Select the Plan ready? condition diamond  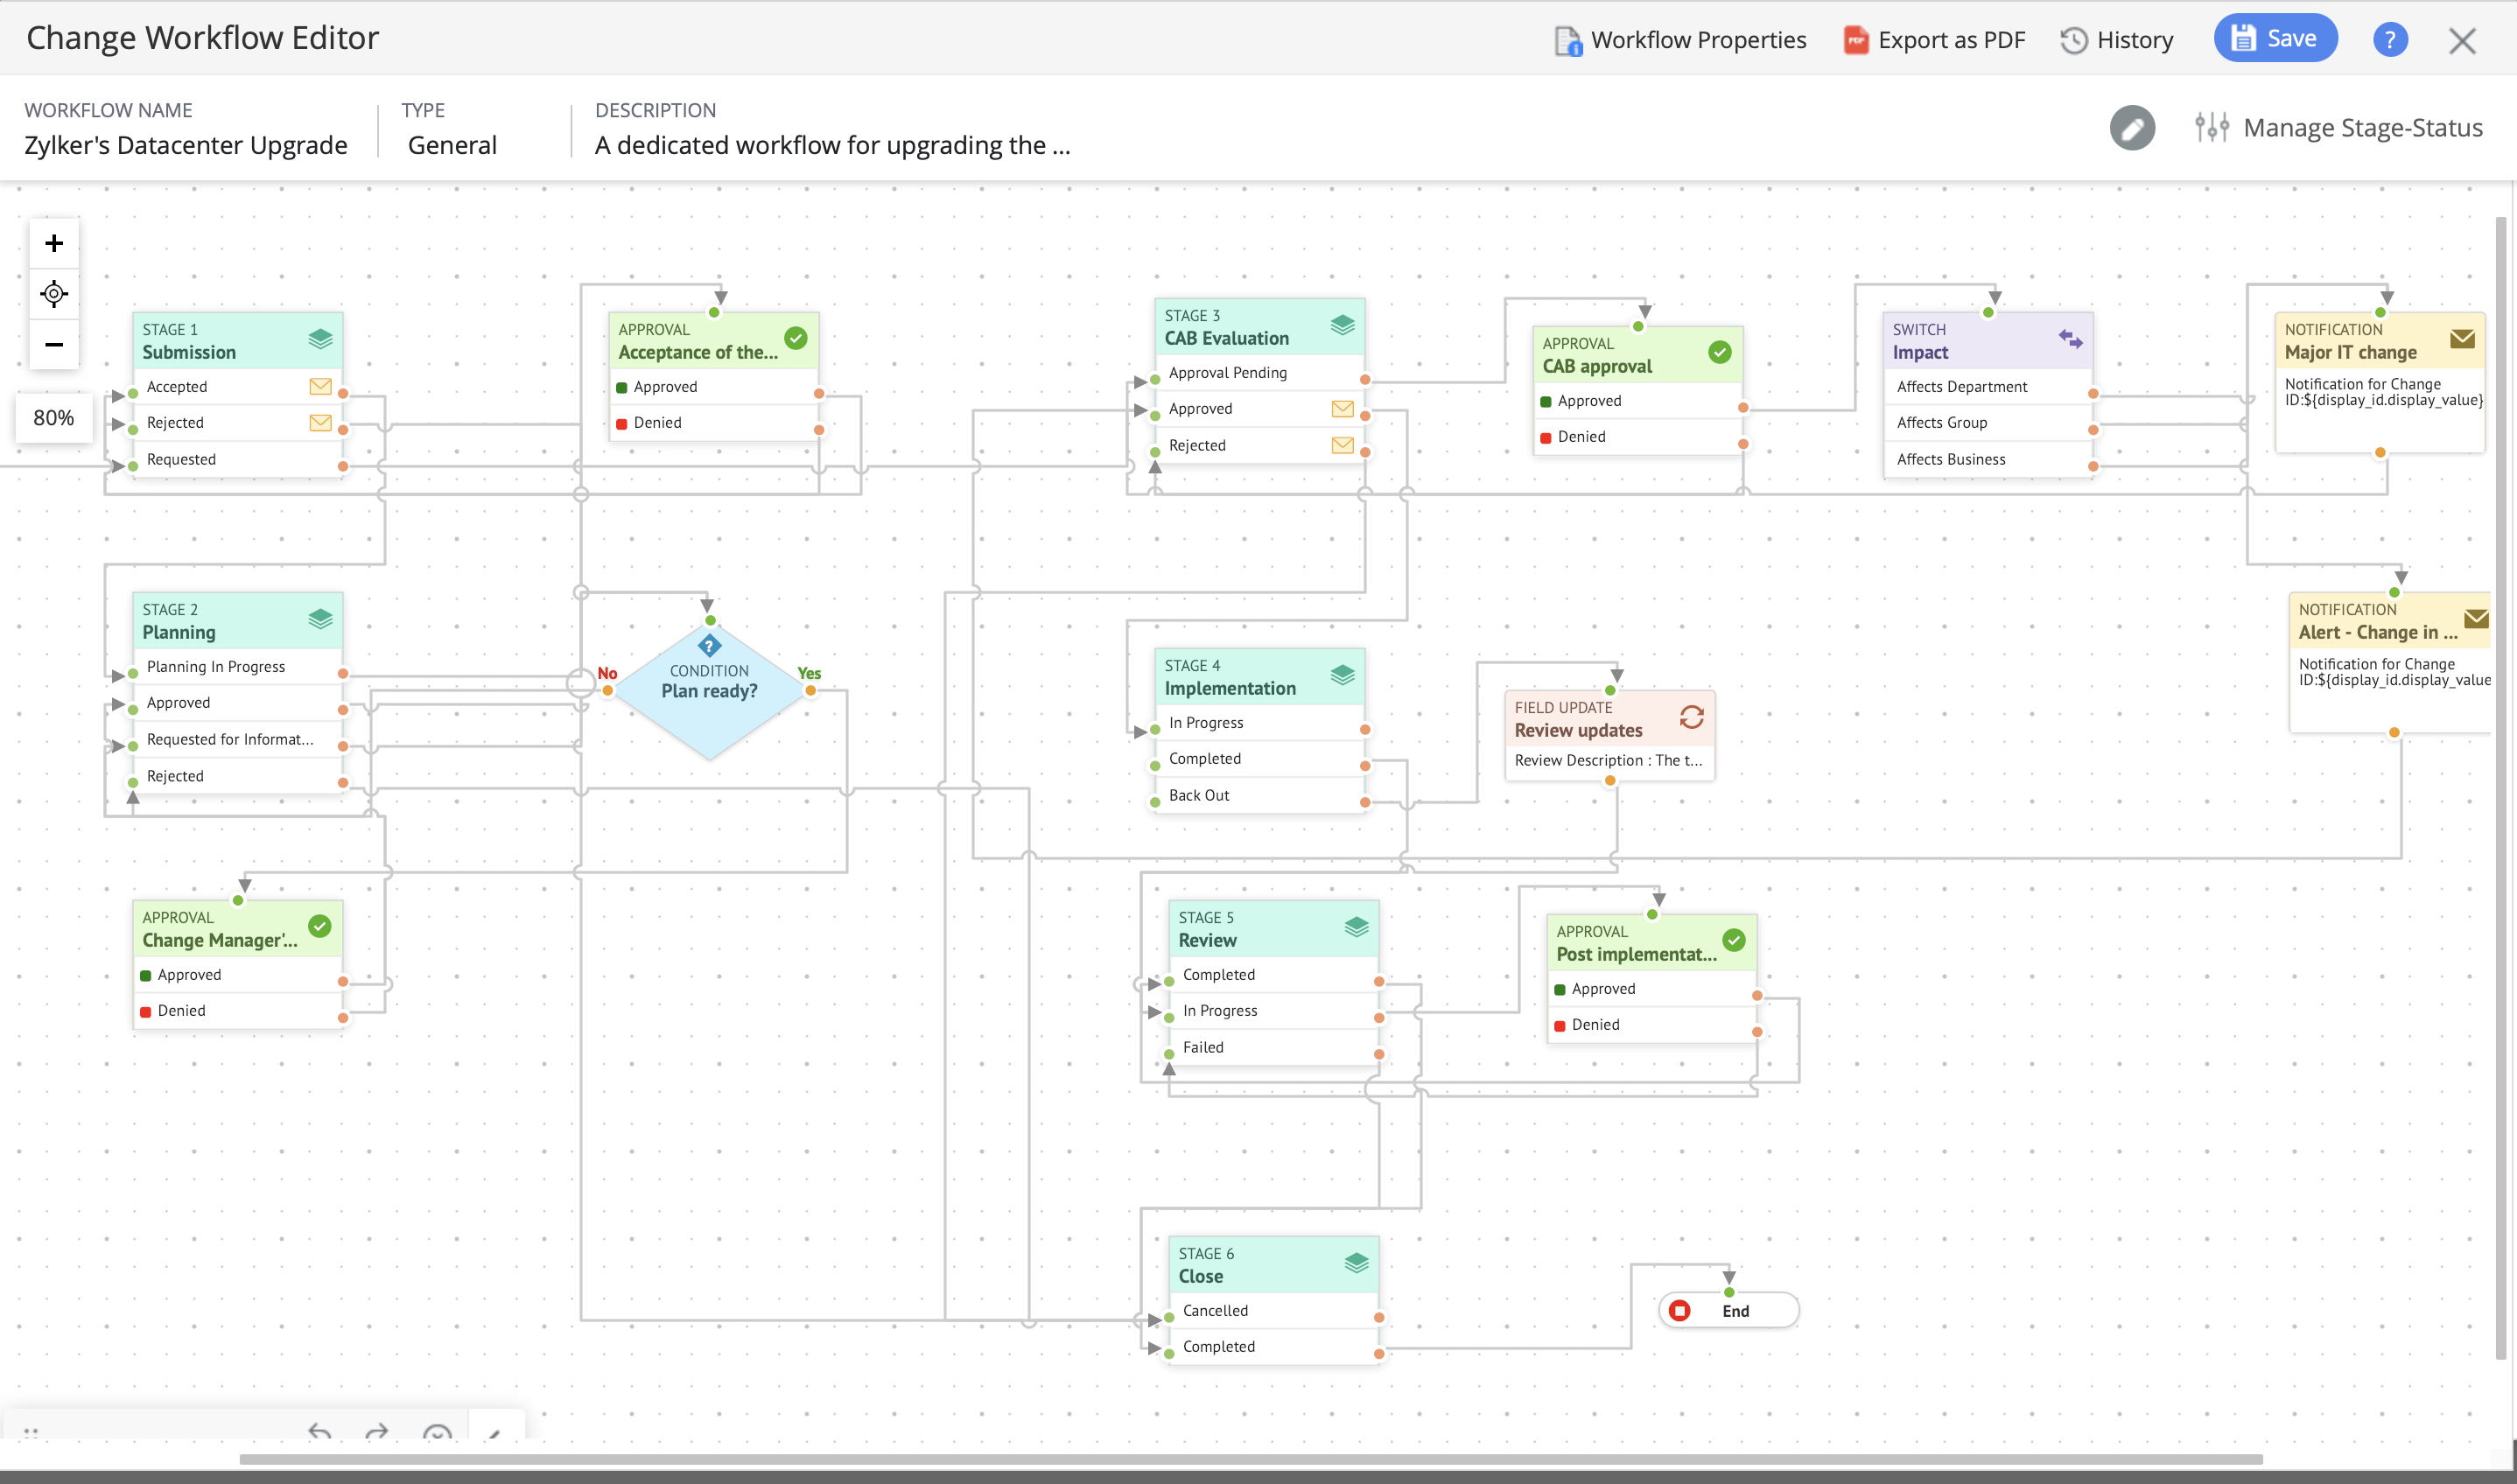[709, 691]
